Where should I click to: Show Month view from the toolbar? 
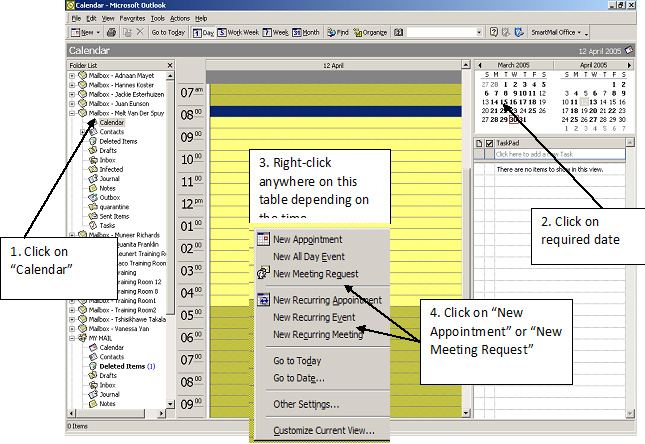tap(304, 32)
